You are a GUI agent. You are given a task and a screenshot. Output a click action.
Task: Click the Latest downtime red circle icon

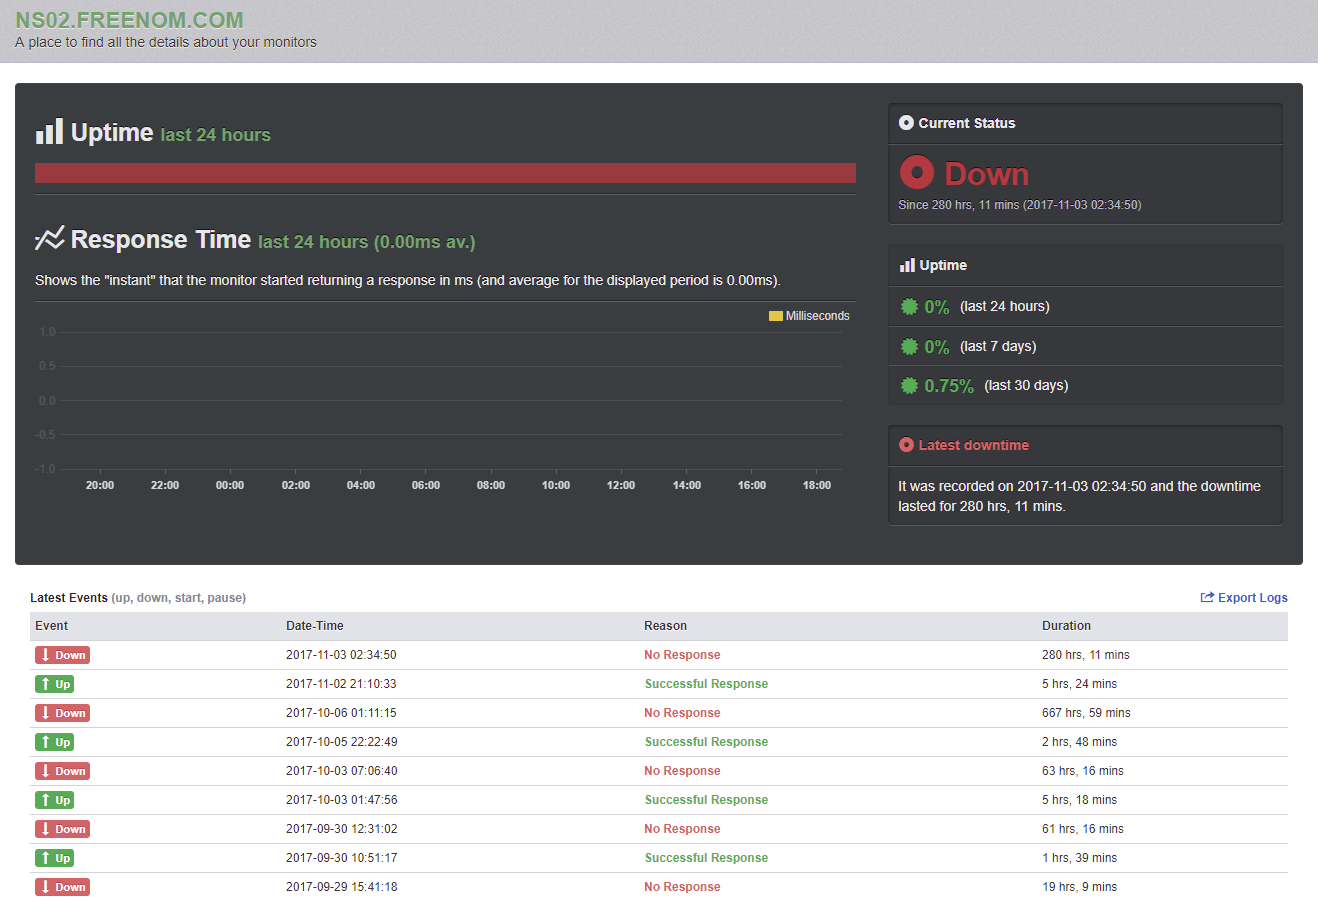pyautogui.click(x=906, y=445)
